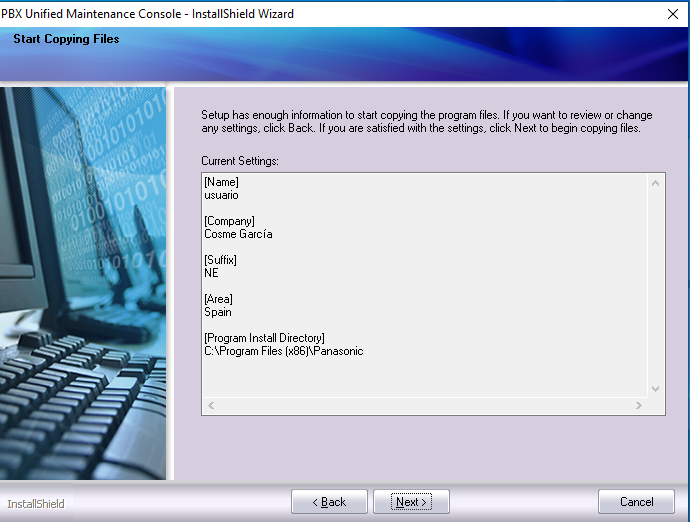
Task: Click the 'usuario' name value
Action: click(221, 195)
